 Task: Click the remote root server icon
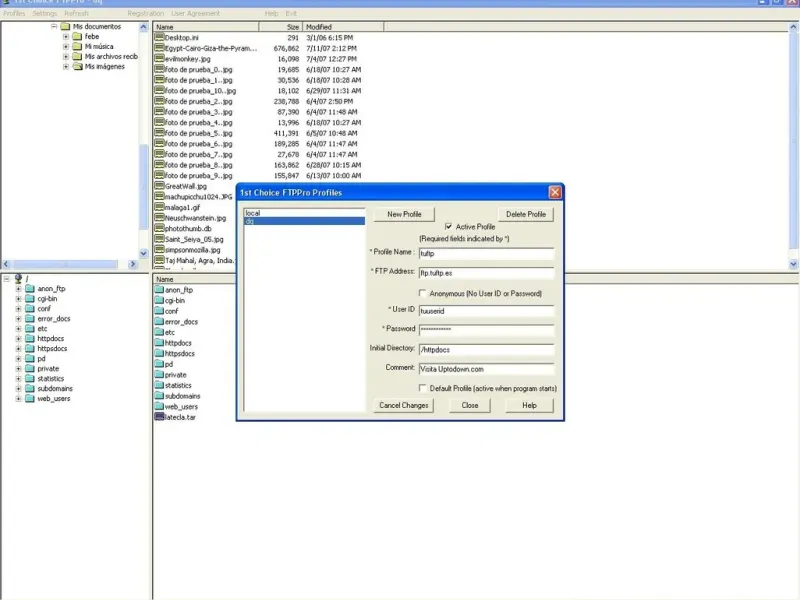tap(18, 279)
